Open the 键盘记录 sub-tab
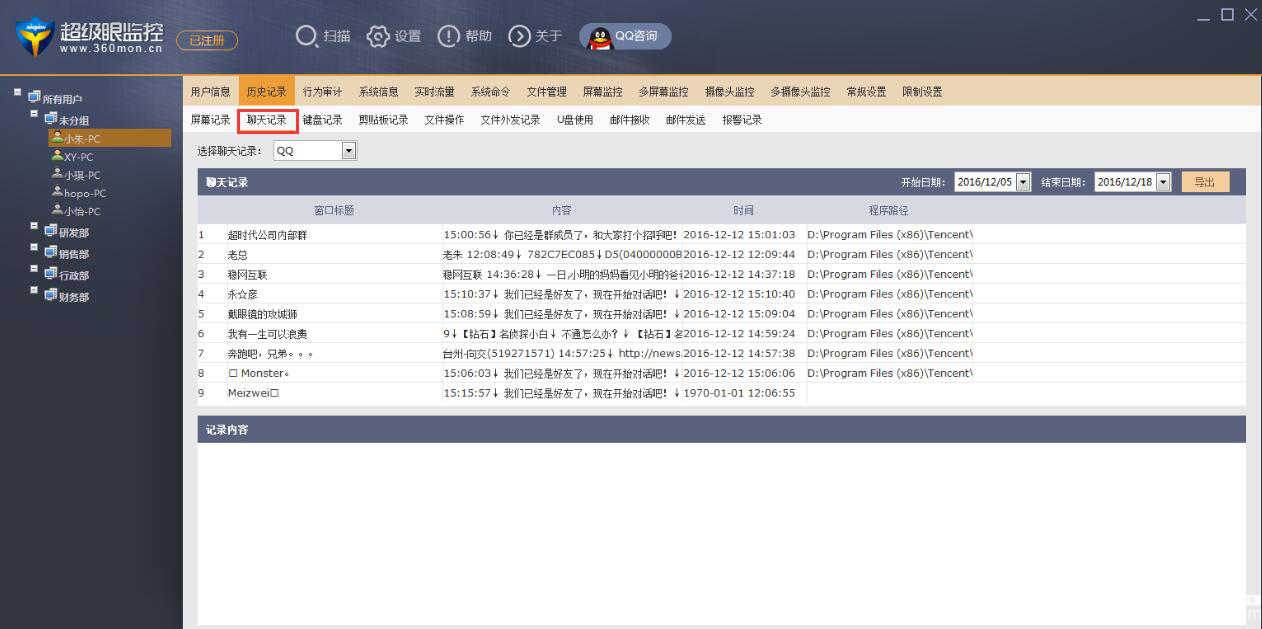Screen dimensions: 1262x629 click(322, 120)
